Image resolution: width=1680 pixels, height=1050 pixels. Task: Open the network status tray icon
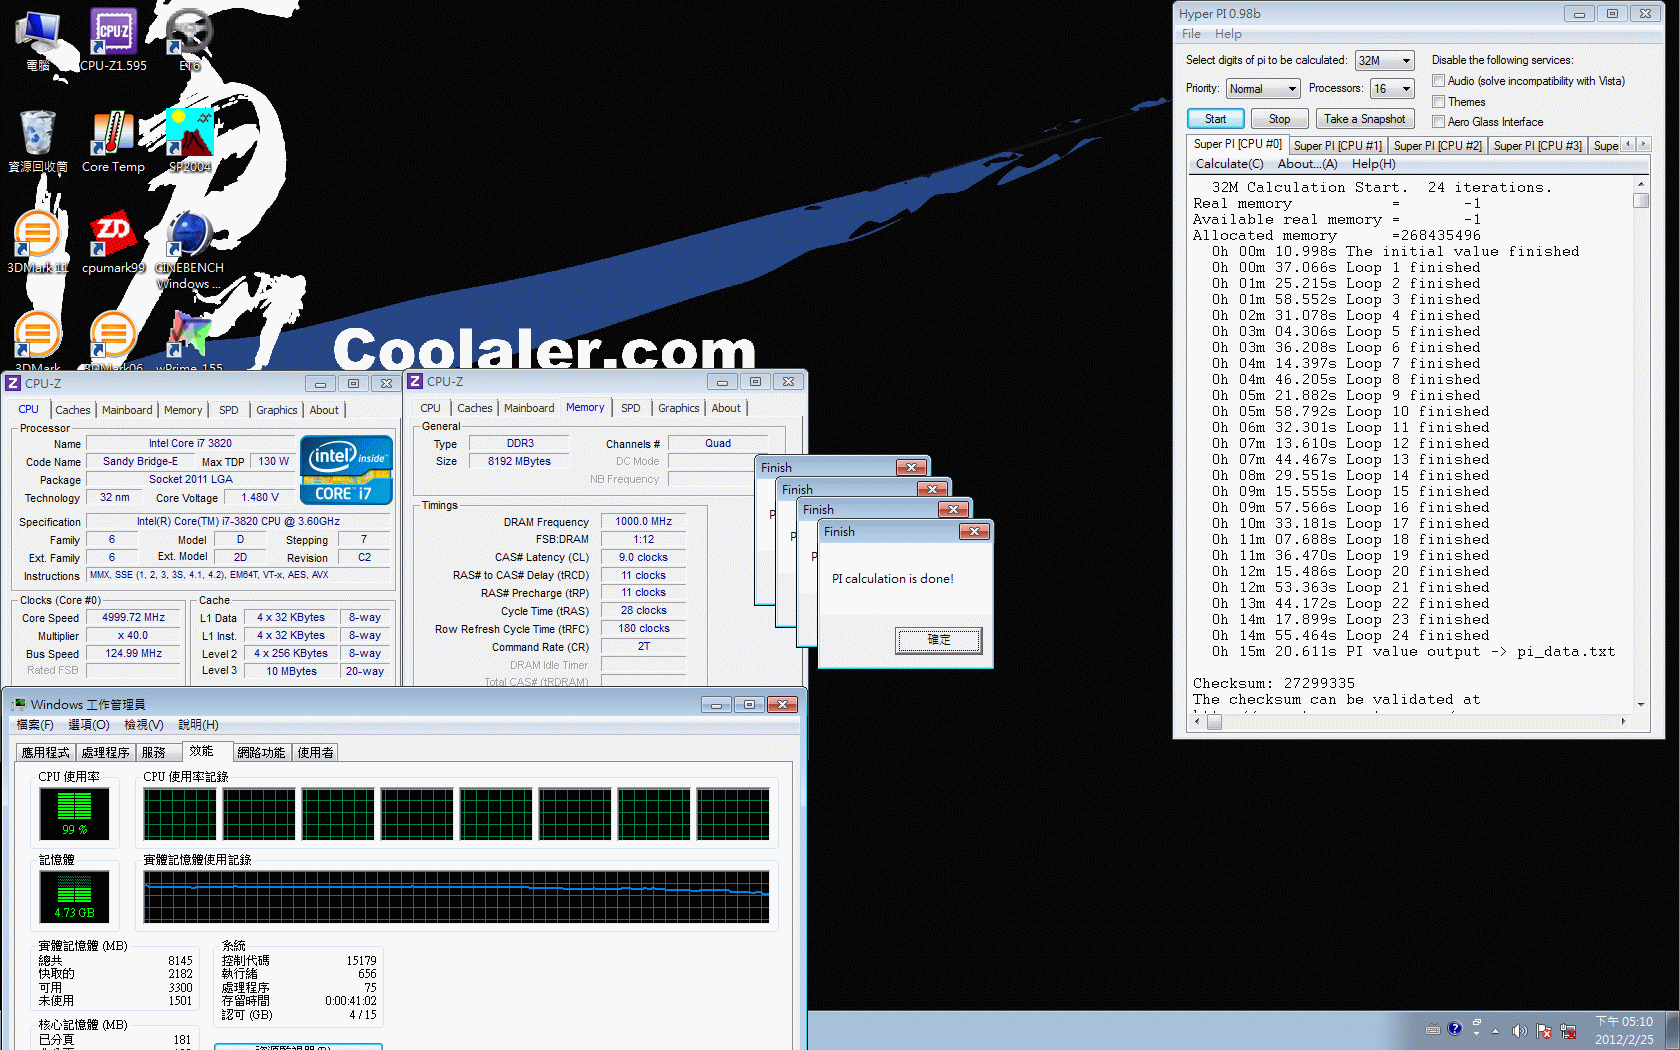[1568, 1031]
